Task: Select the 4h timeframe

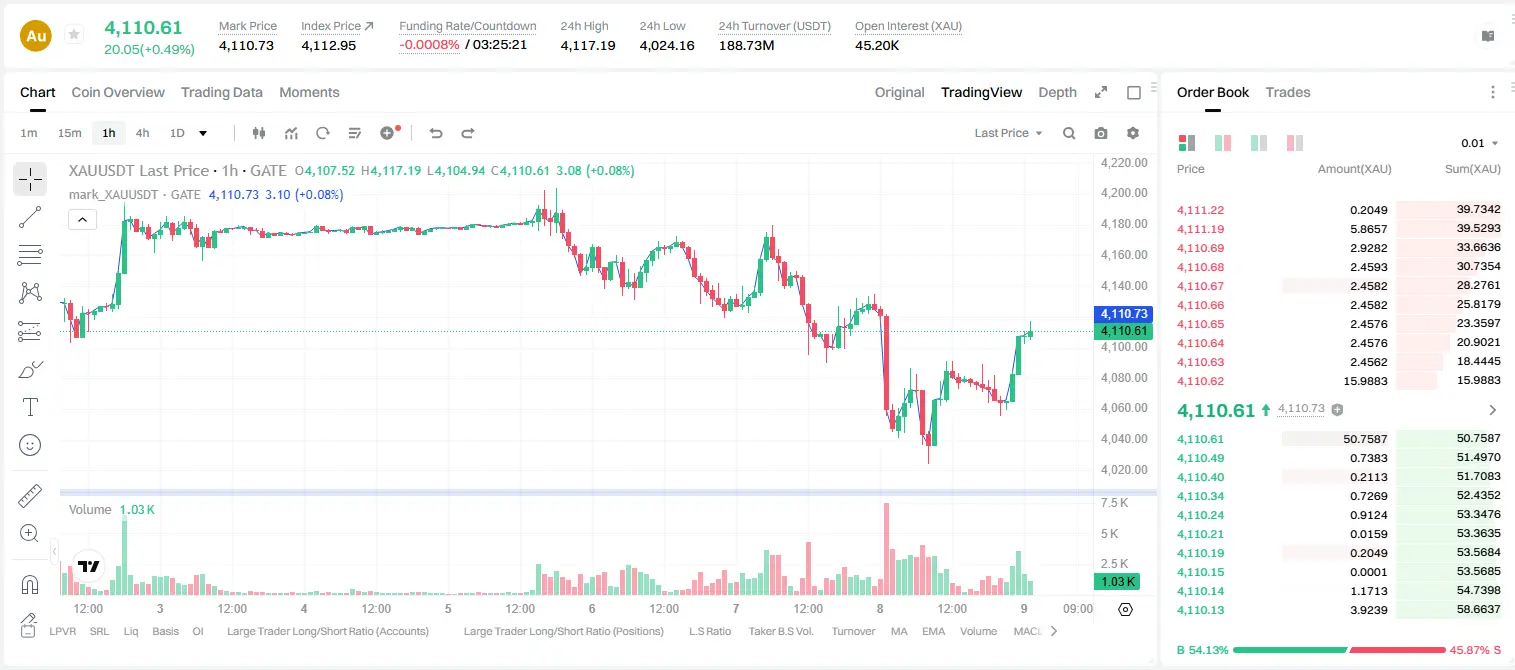Action: tap(143, 133)
